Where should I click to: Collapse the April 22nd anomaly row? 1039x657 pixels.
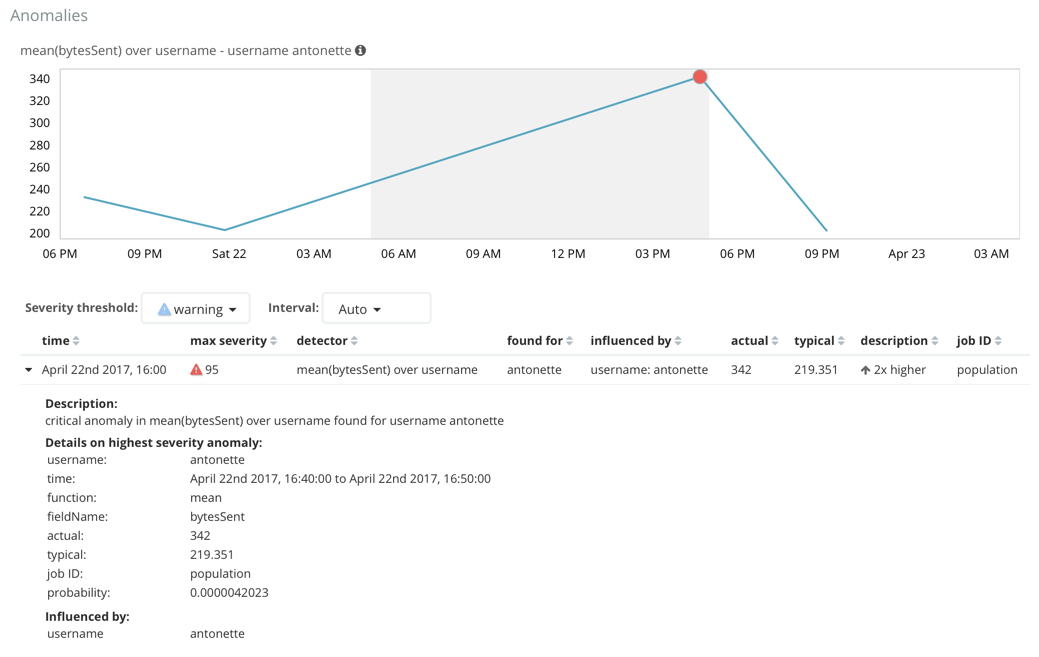[28, 370]
